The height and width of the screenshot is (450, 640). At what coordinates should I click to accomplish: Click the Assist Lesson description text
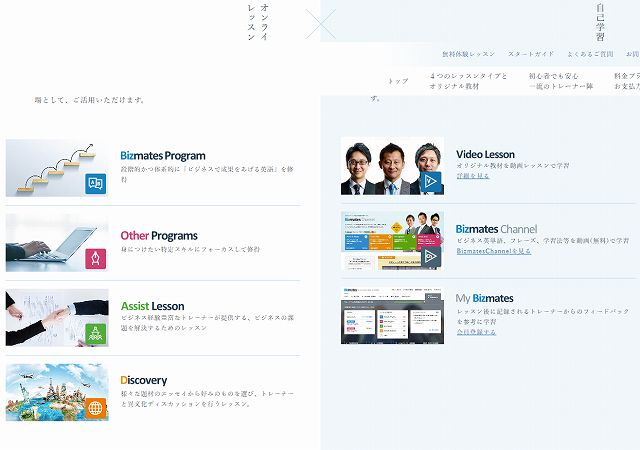coord(207,323)
